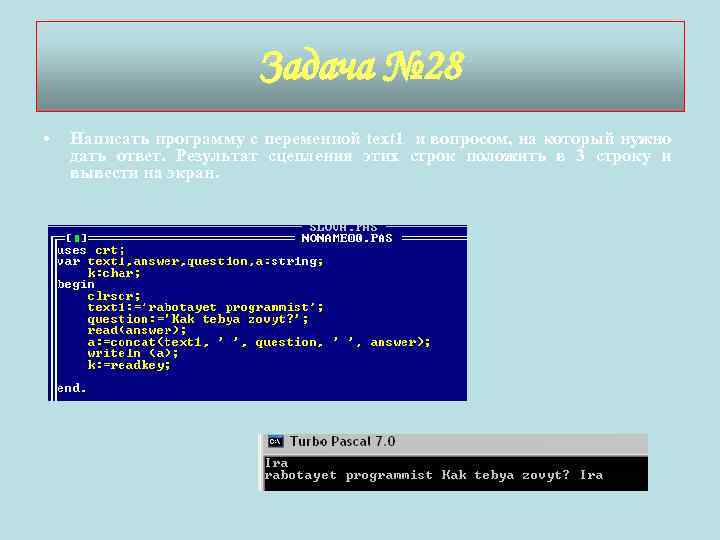720x540 pixels.
Task: Select the NONAME00.PAS window title
Action: tap(347, 238)
